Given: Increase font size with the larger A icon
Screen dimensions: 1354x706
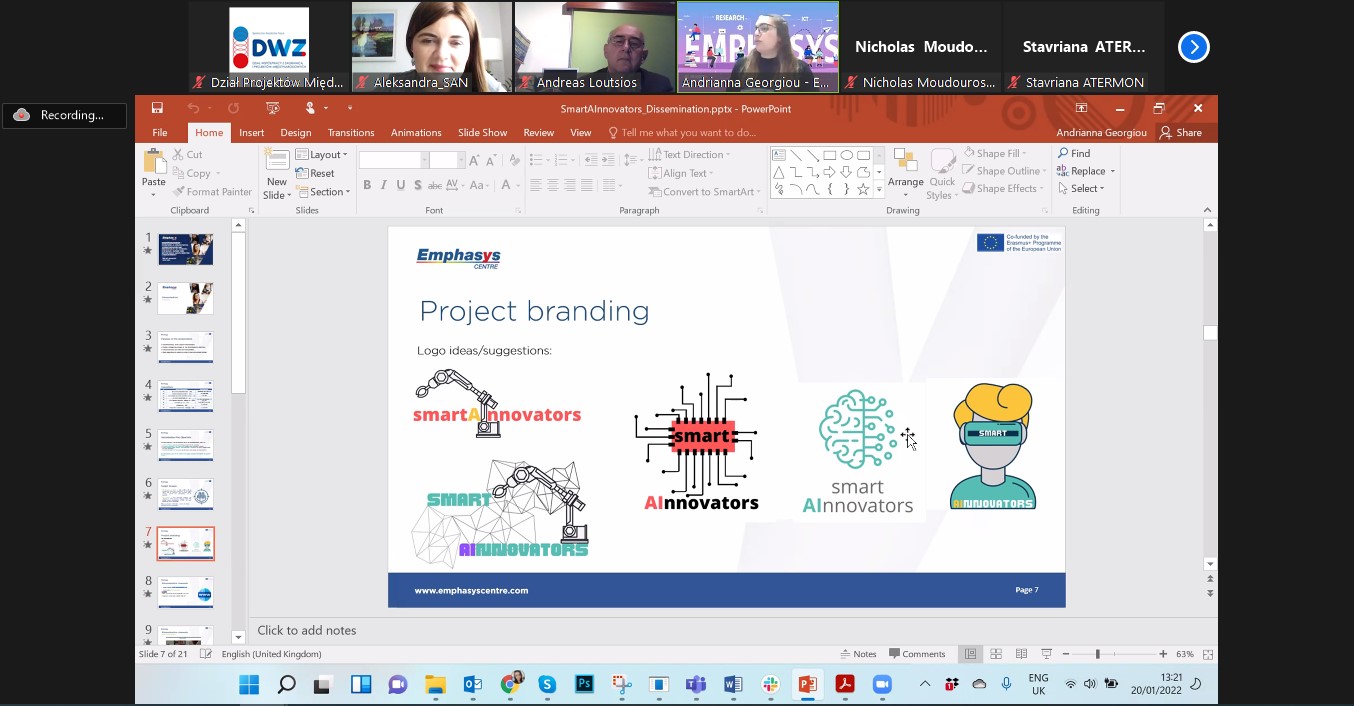Looking at the screenshot, I should point(474,160).
